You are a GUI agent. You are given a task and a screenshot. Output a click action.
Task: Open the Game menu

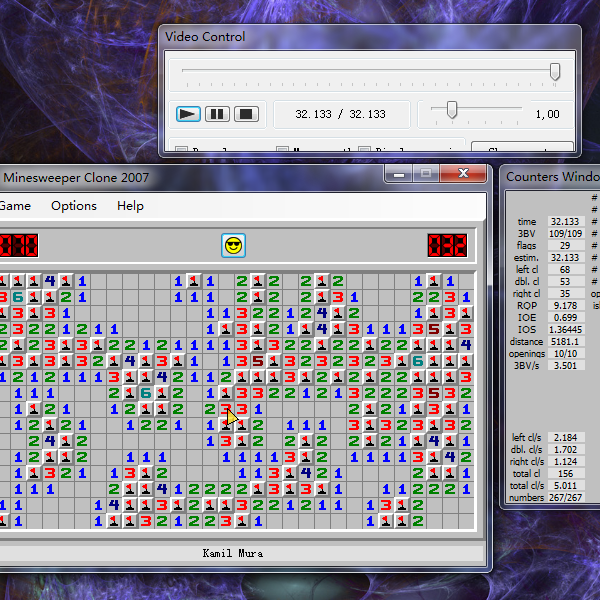tap(15, 206)
